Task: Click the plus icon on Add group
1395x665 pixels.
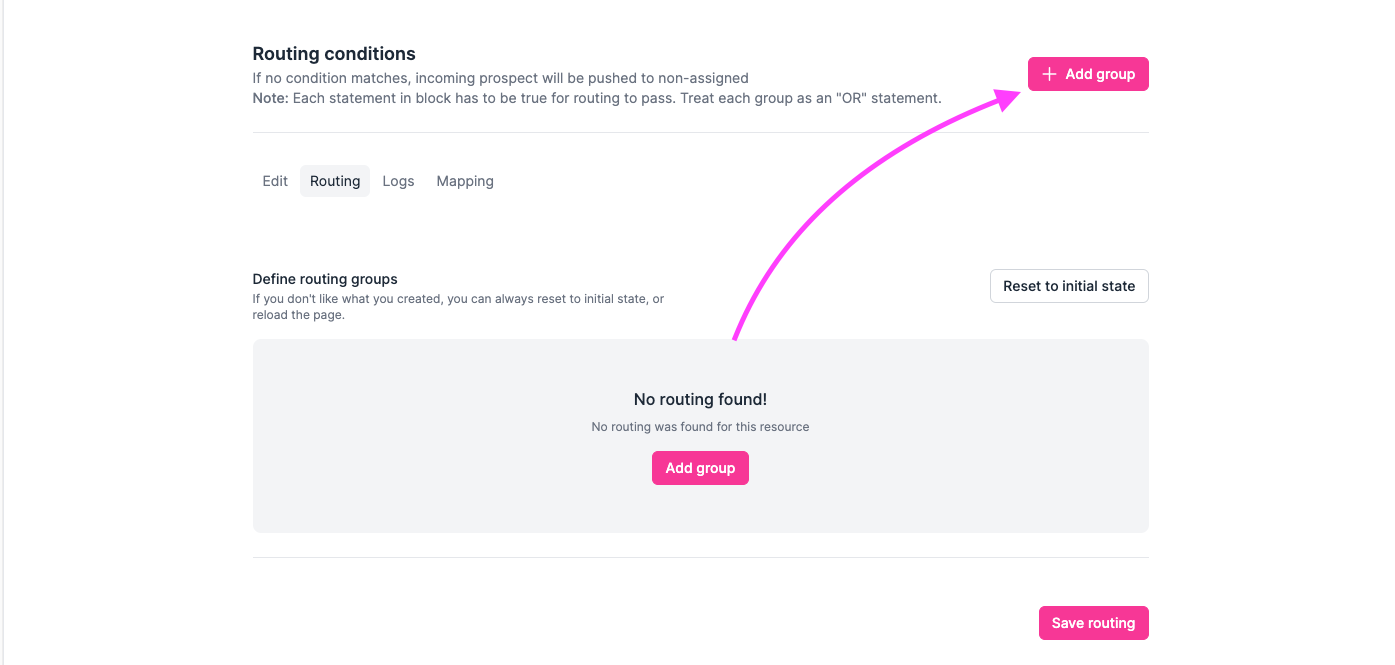Action: pyautogui.click(x=1048, y=73)
